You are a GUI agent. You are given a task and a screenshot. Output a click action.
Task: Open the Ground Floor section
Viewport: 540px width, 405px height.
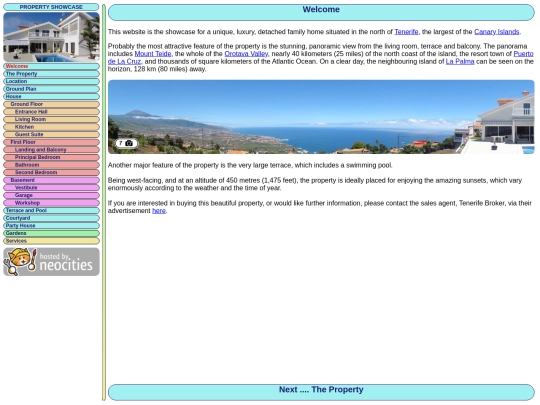(51, 104)
